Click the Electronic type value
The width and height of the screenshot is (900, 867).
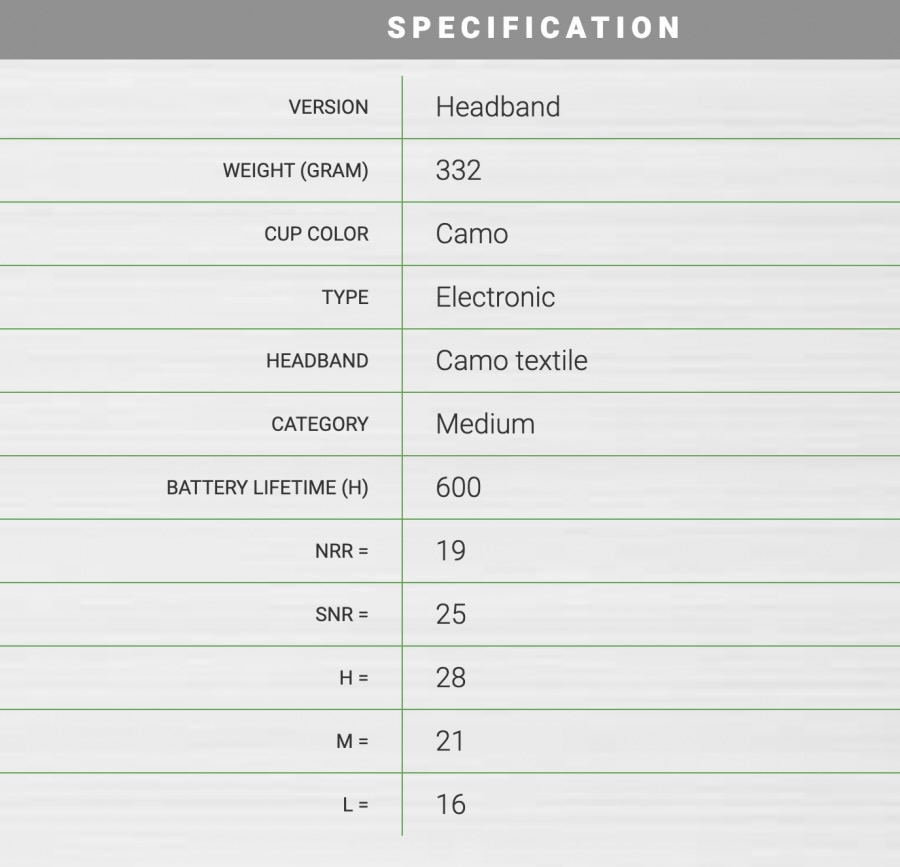pos(495,297)
